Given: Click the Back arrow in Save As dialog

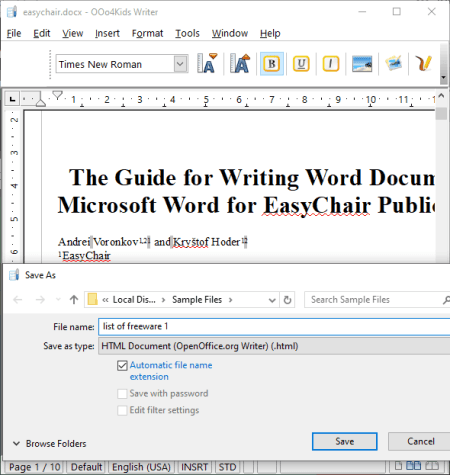Looking at the screenshot, I should pos(18,300).
